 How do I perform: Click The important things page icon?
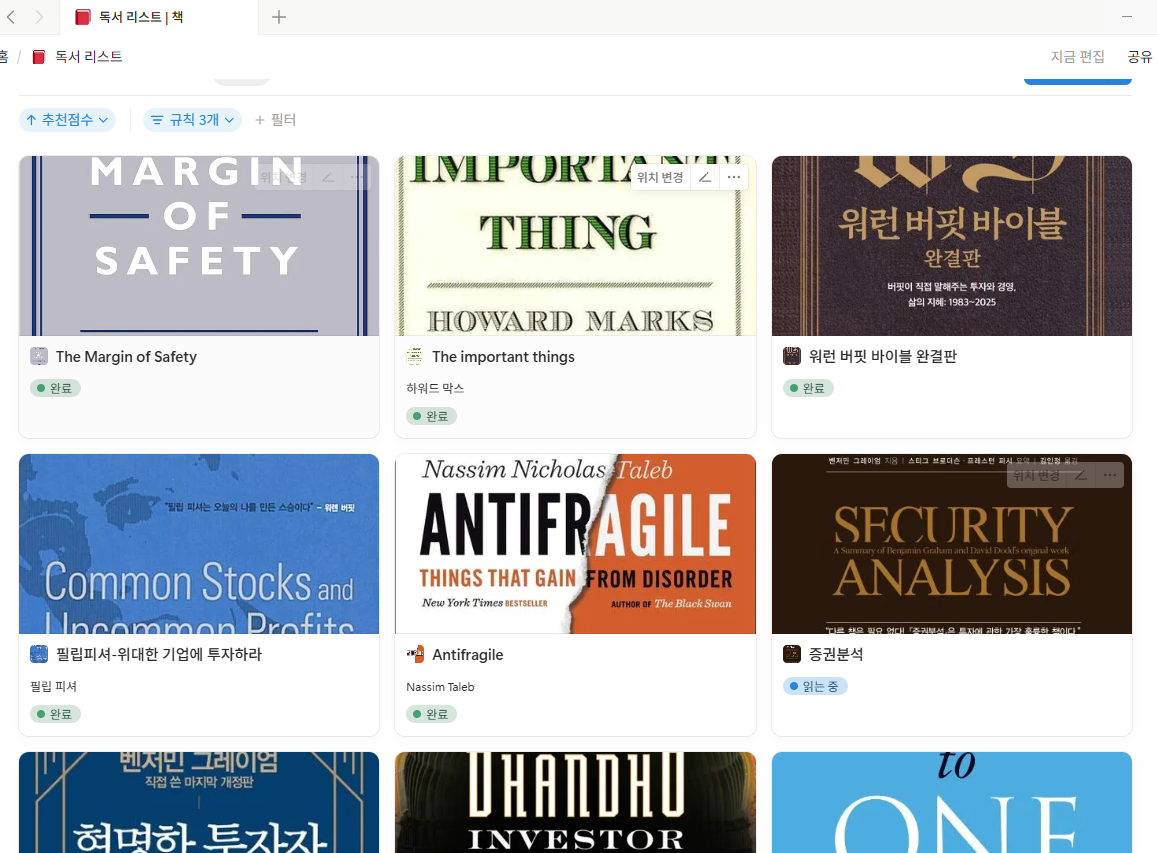[x=415, y=356]
